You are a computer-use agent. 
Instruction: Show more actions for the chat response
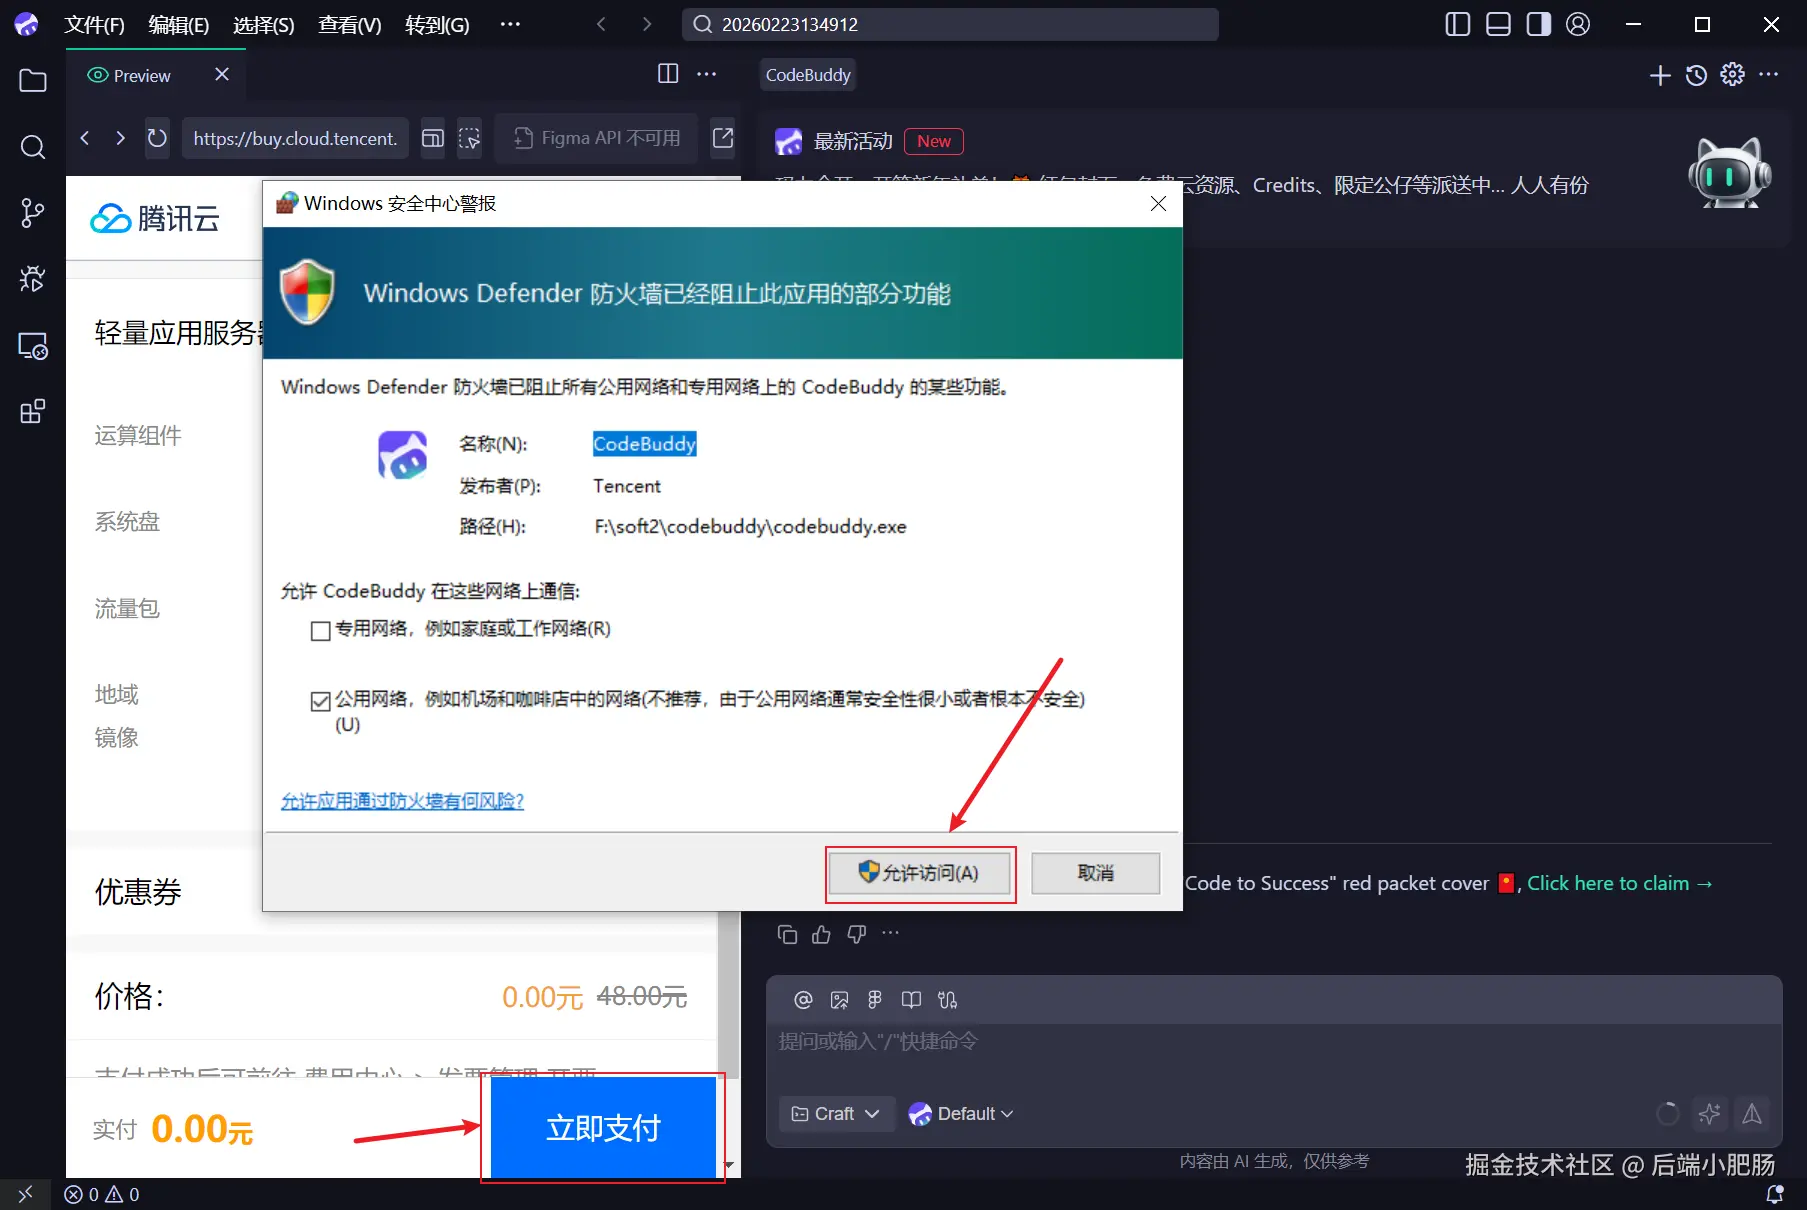tap(891, 933)
